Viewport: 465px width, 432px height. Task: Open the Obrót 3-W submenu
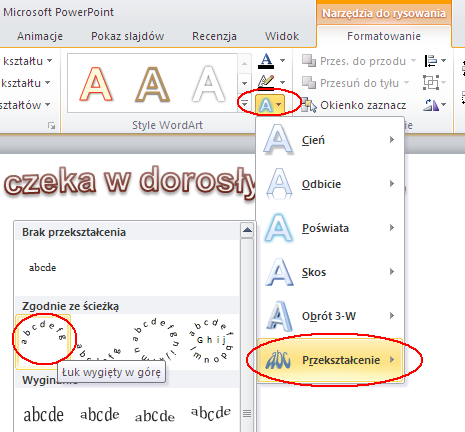click(x=330, y=316)
